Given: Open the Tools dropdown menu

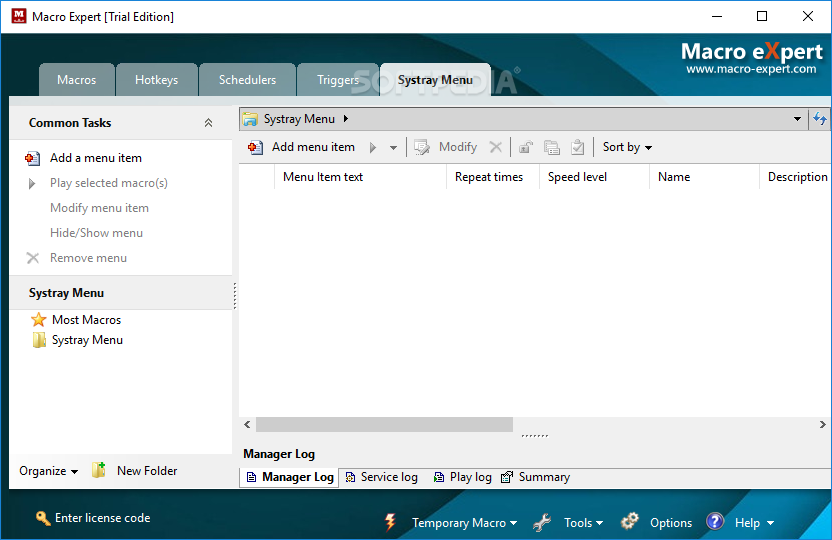Looking at the screenshot, I should 584,522.
